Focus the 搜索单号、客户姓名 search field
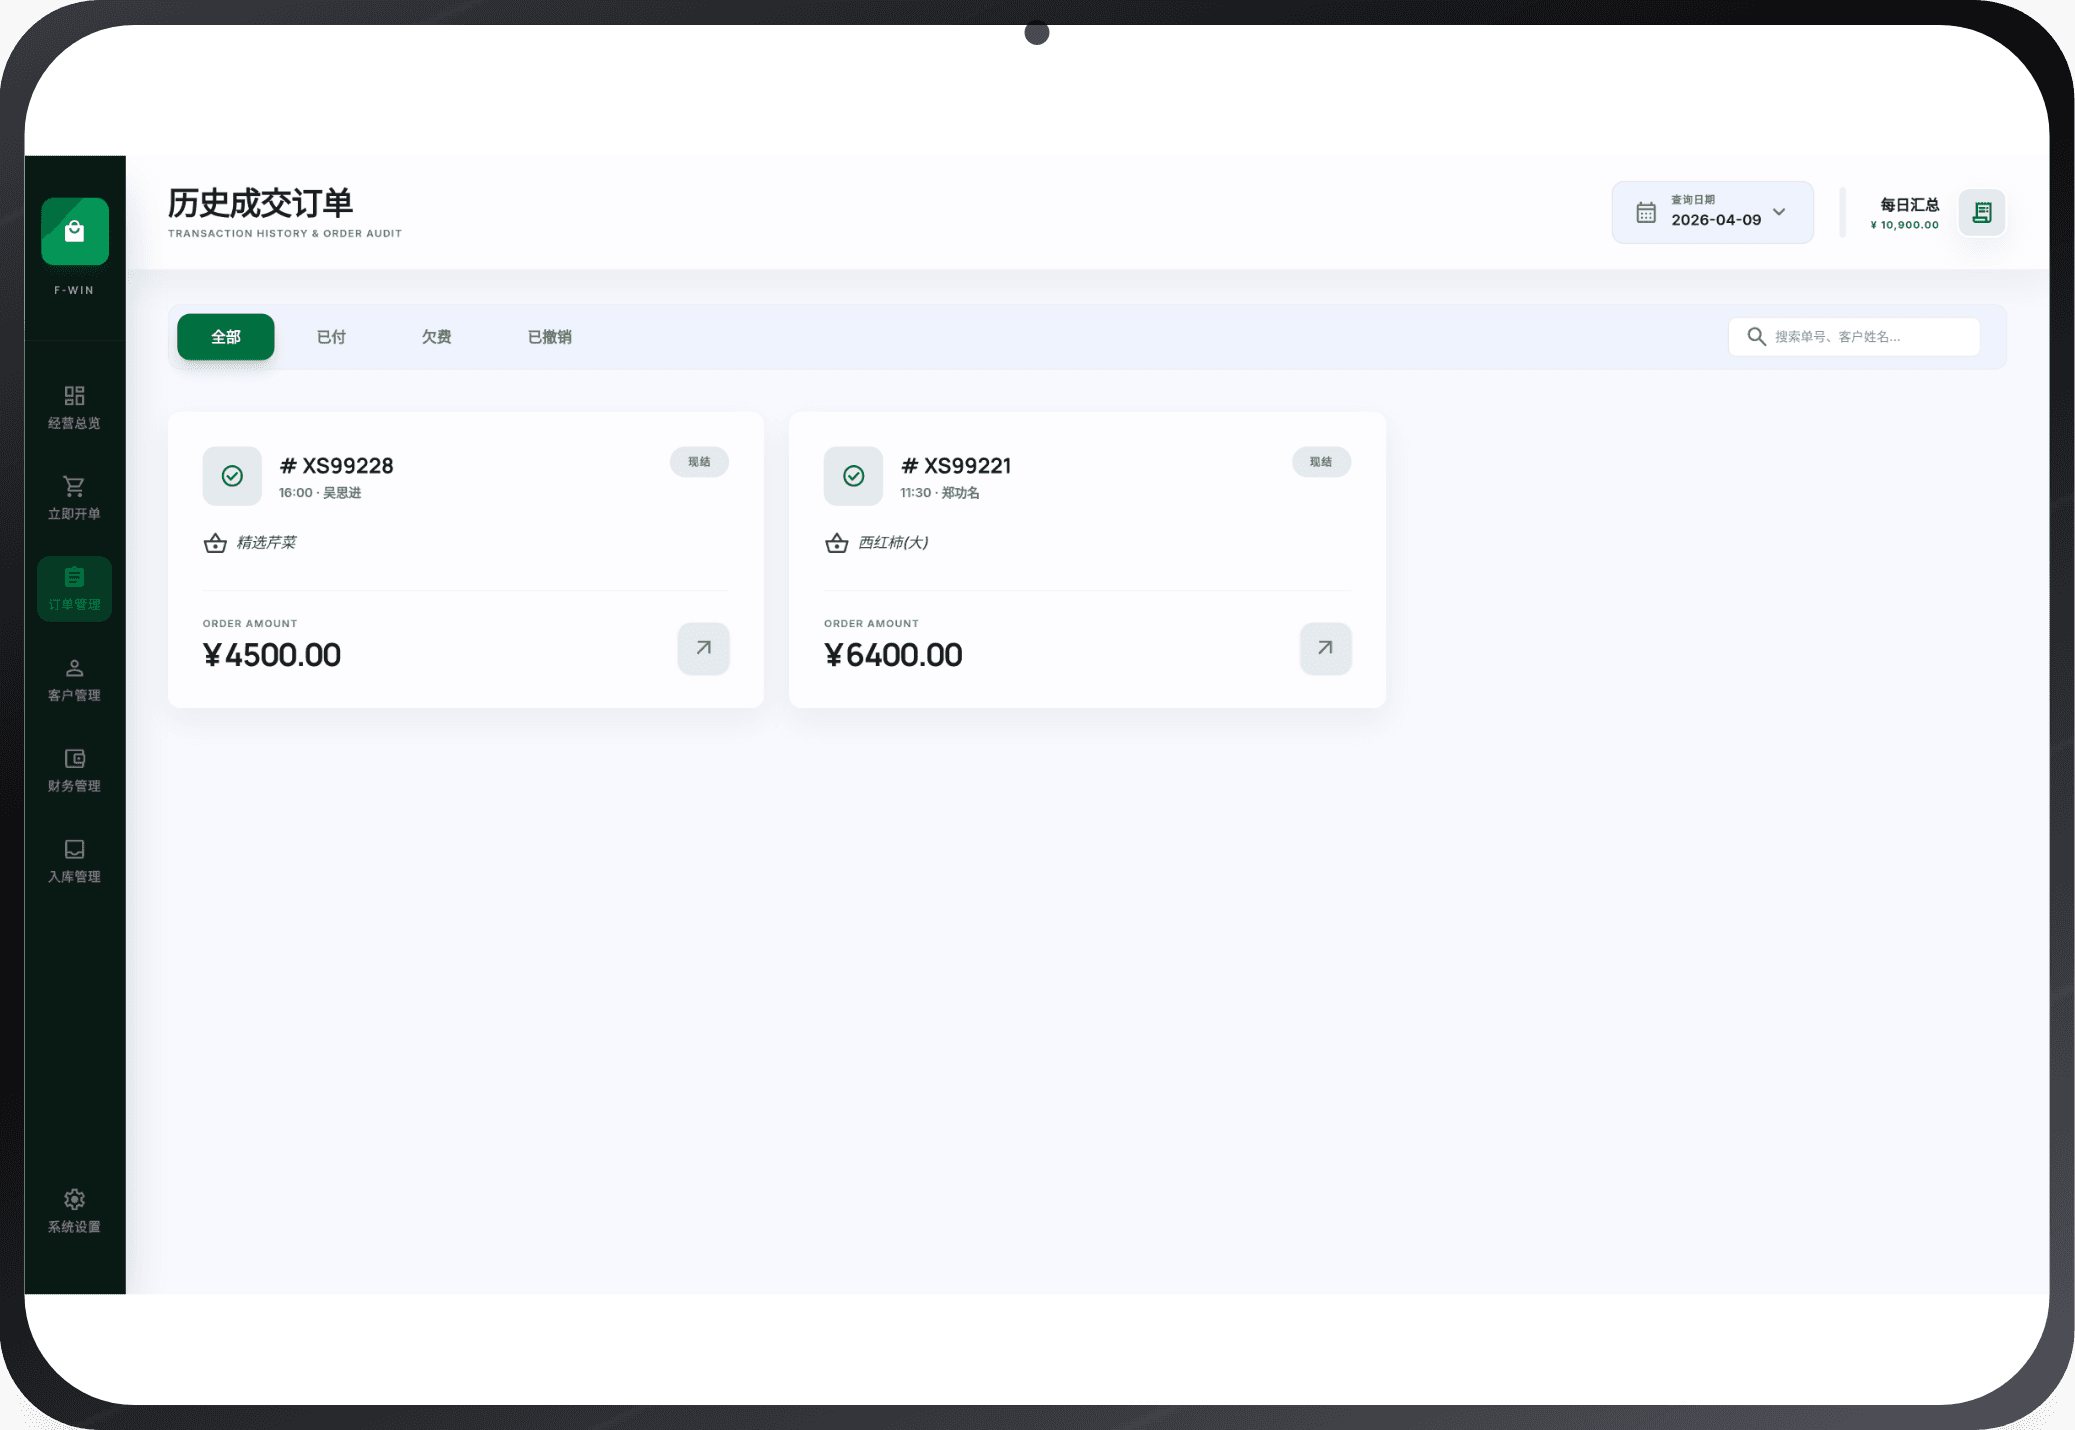 pos(1854,337)
